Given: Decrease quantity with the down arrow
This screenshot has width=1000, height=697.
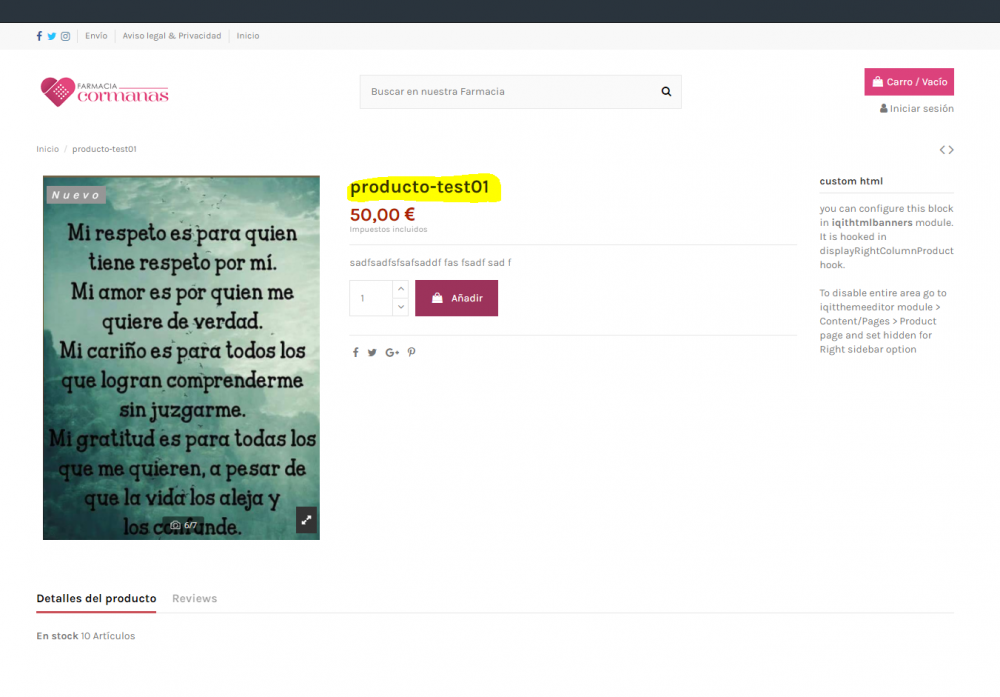Looking at the screenshot, I should point(400,306).
